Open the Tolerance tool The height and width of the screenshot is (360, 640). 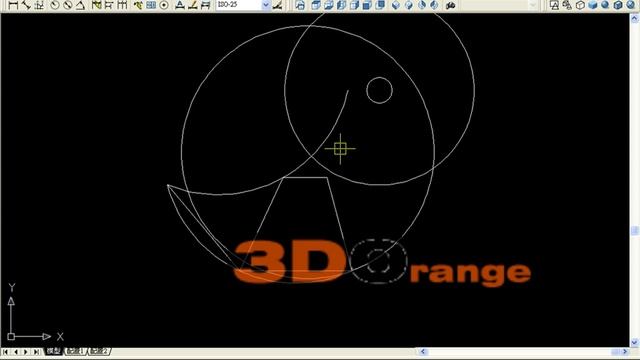tap(151, 5)
